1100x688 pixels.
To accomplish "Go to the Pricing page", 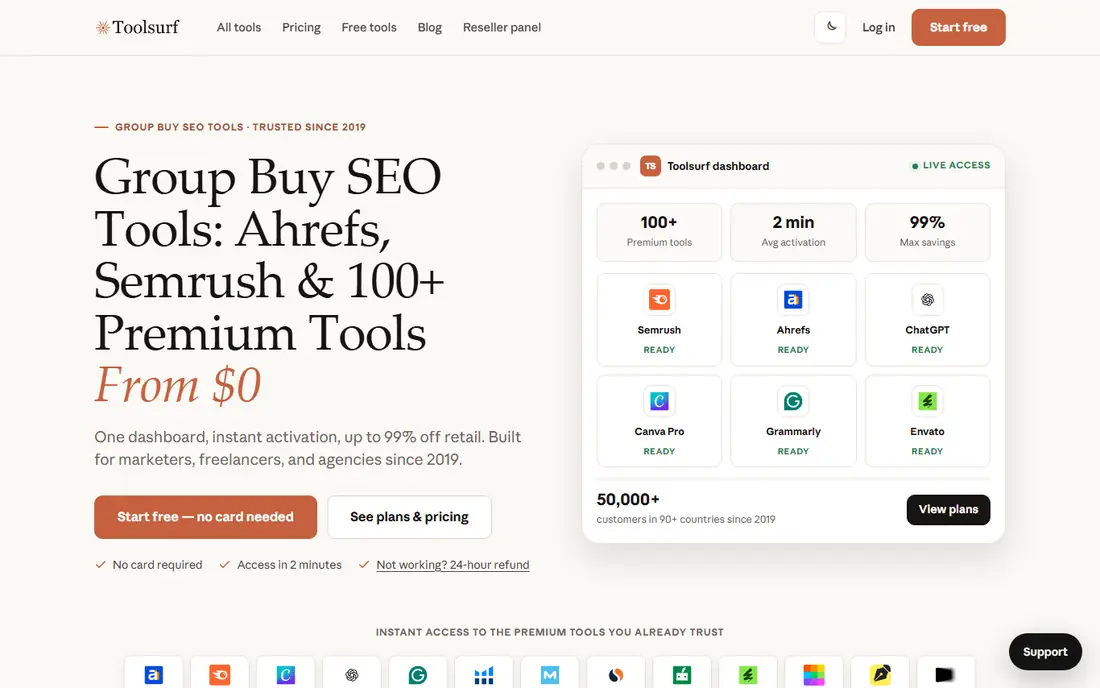I will [301, 27].
